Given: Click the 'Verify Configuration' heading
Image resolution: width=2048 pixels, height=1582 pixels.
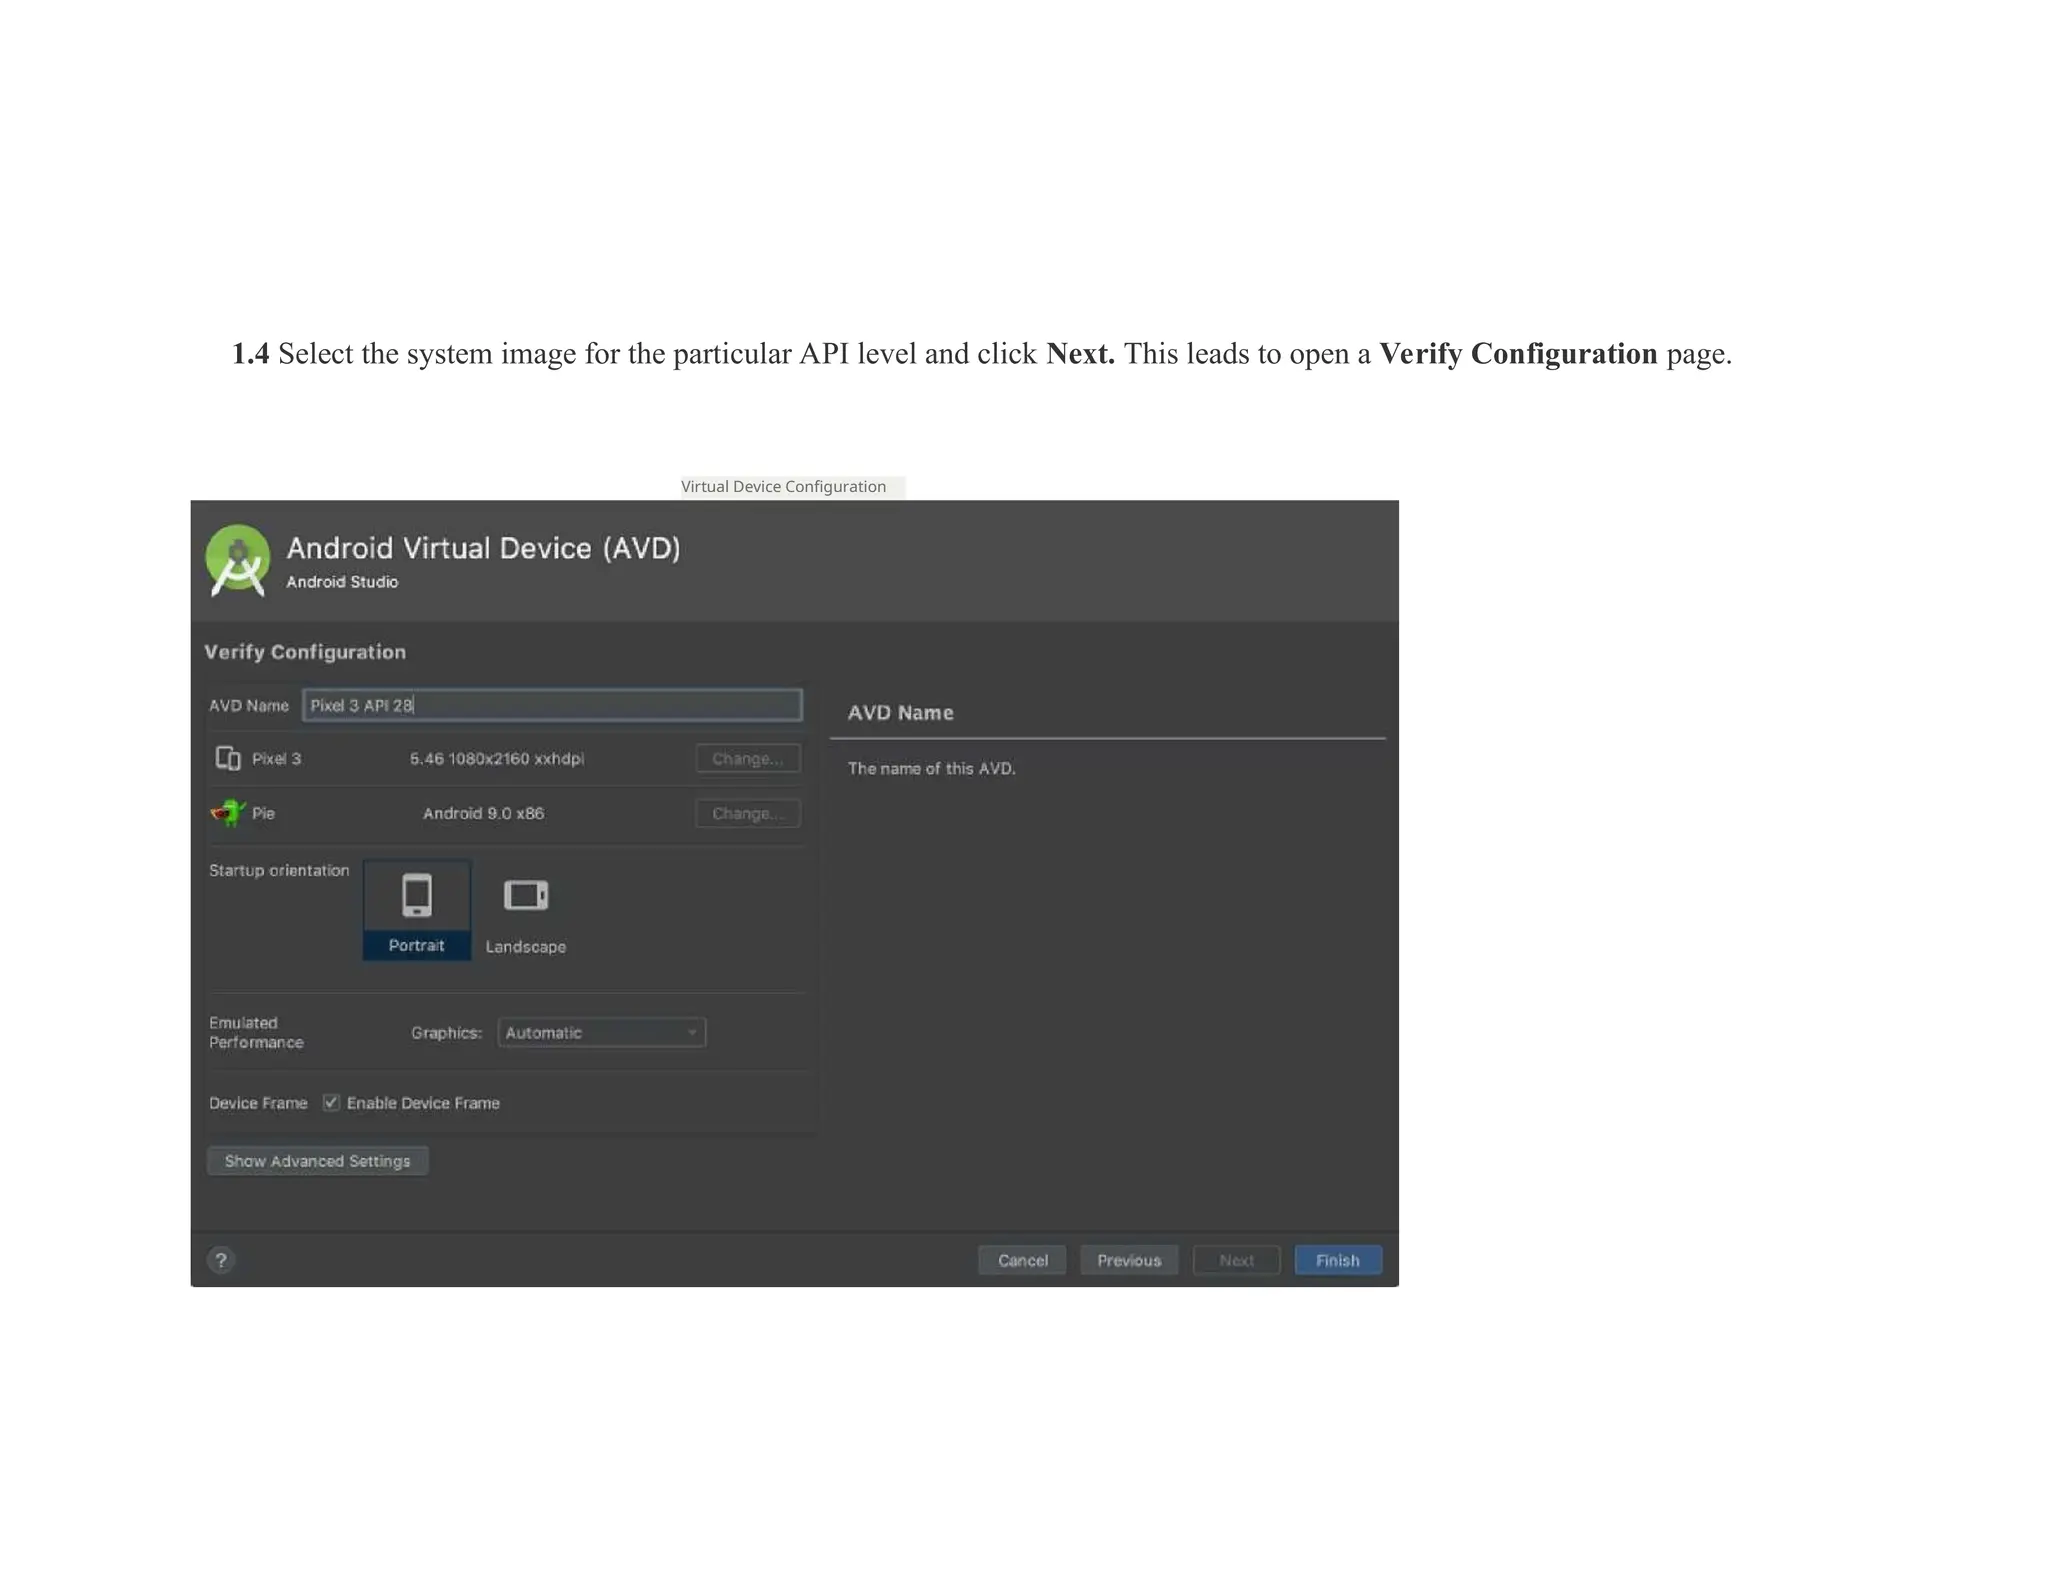Looking at the screenshot, I should pos(305,652).
